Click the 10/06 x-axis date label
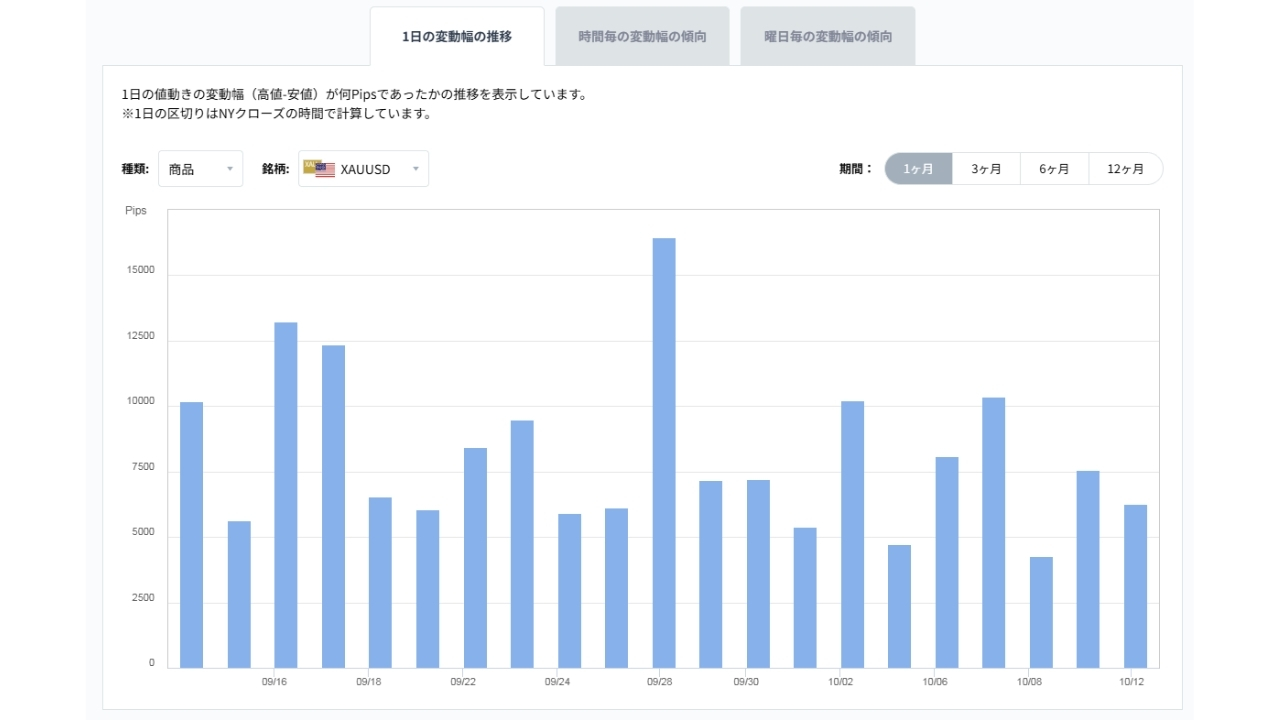This screenshot has height=720, width=1280. click(x=935, y=682)
